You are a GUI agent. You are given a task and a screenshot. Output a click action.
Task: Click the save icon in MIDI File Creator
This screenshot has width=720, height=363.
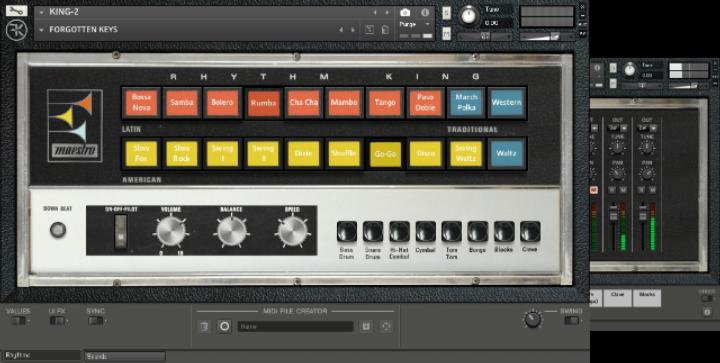pyautogui.click(x=366, y=326)
